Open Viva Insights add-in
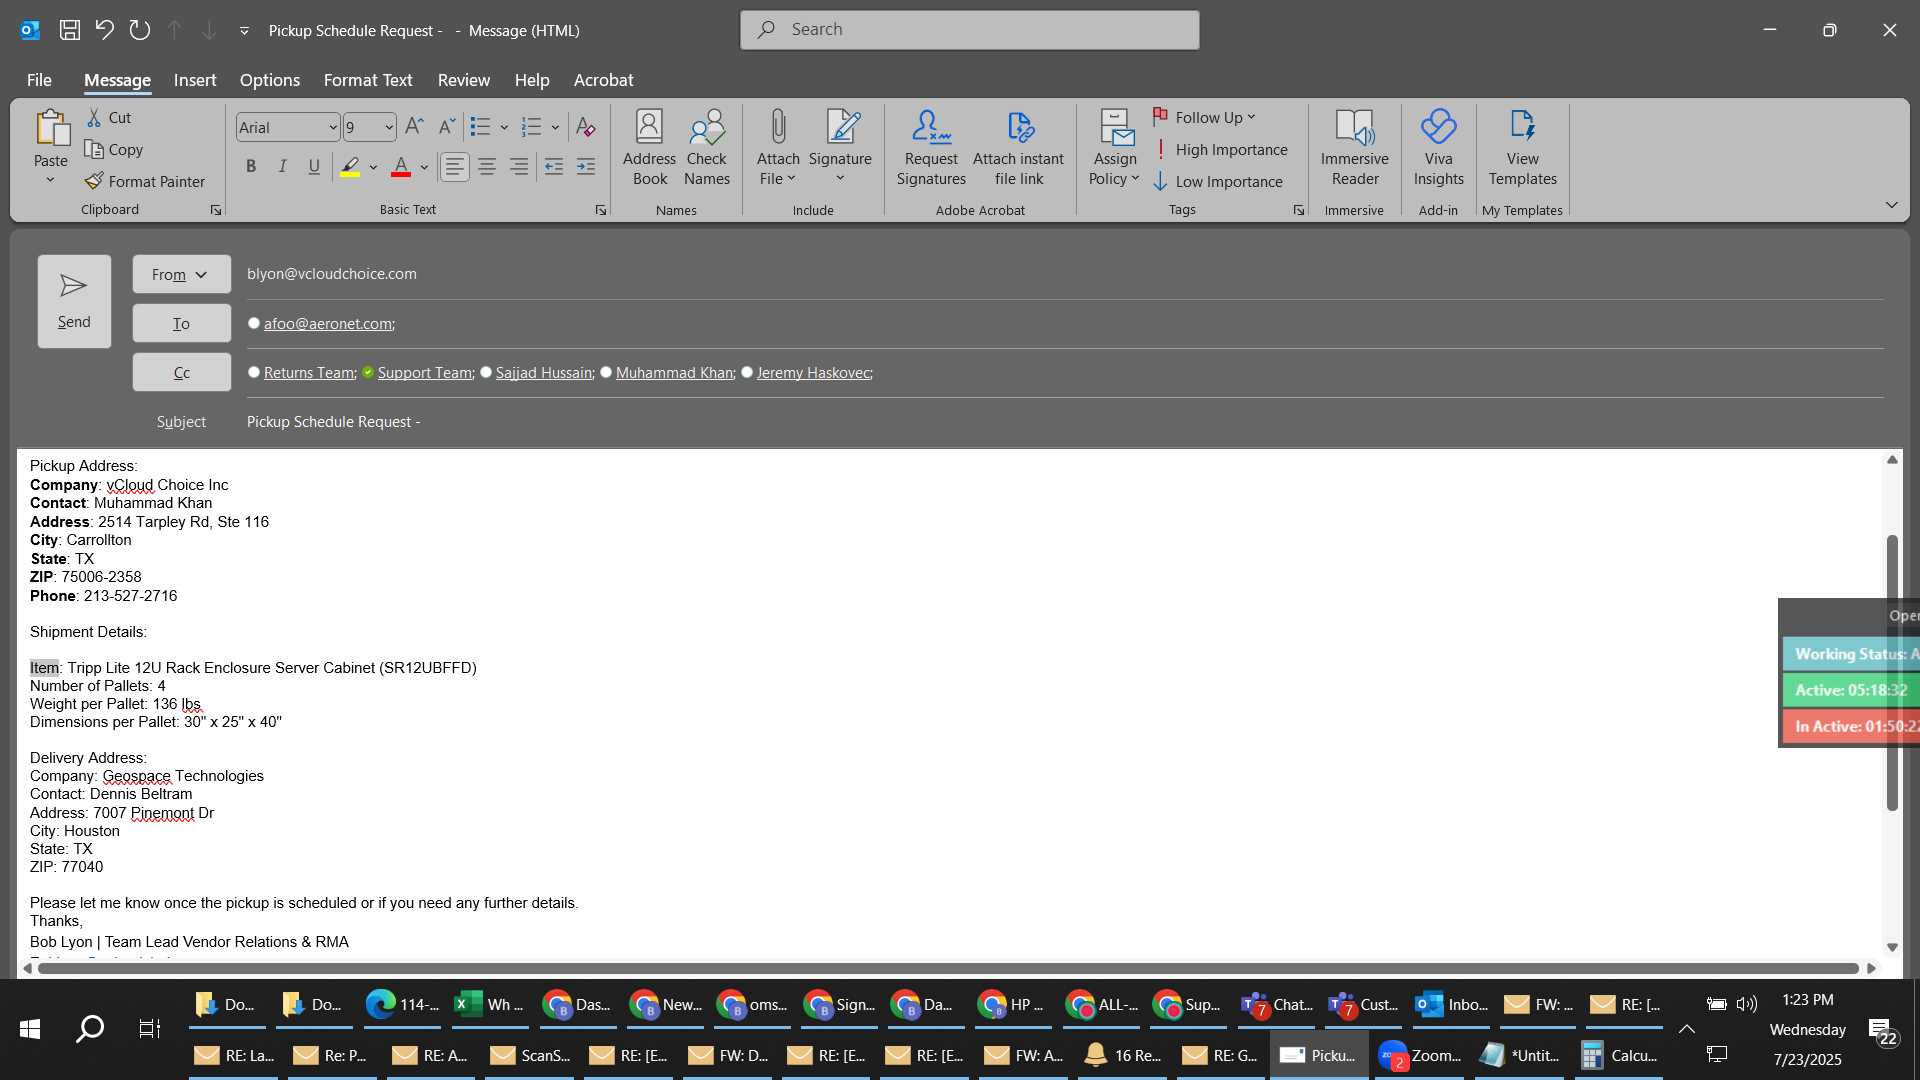Screen dimensions: 1920x1080 click(x=1438, y=148)
